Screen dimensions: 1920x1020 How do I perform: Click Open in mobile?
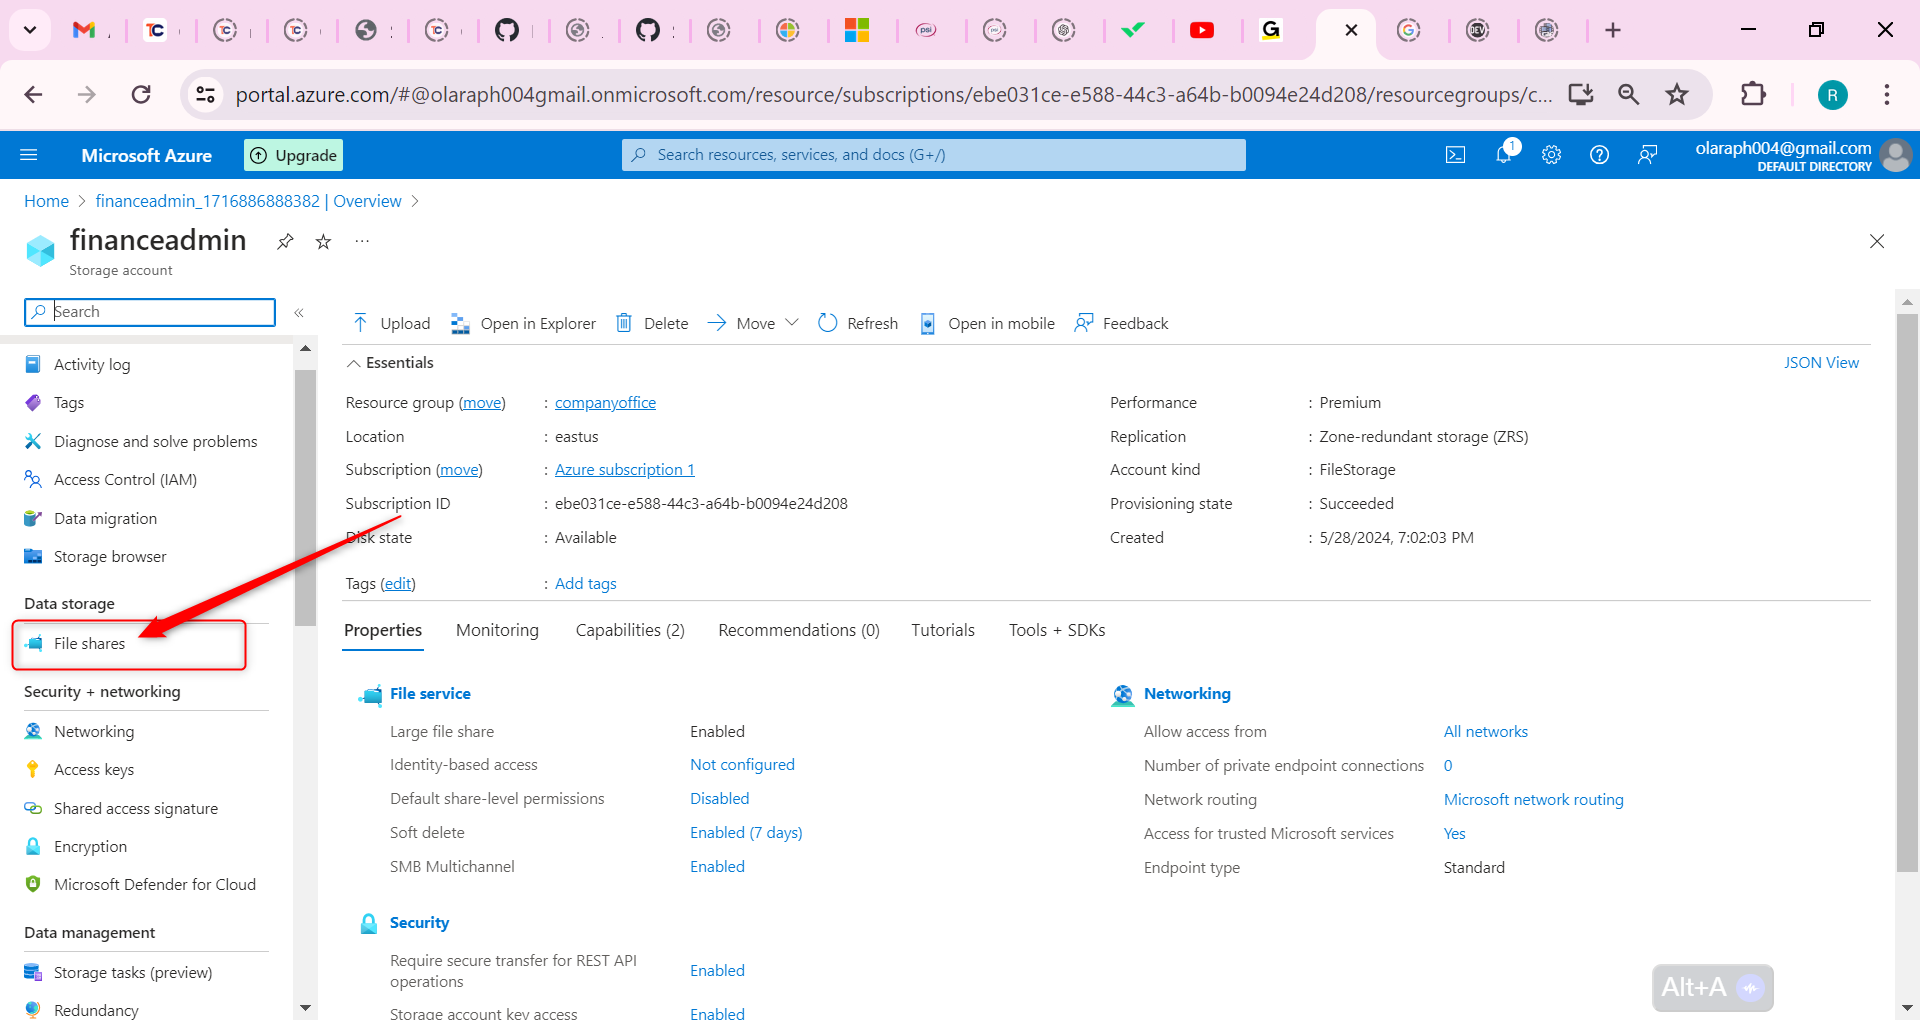tap(987, 323)
